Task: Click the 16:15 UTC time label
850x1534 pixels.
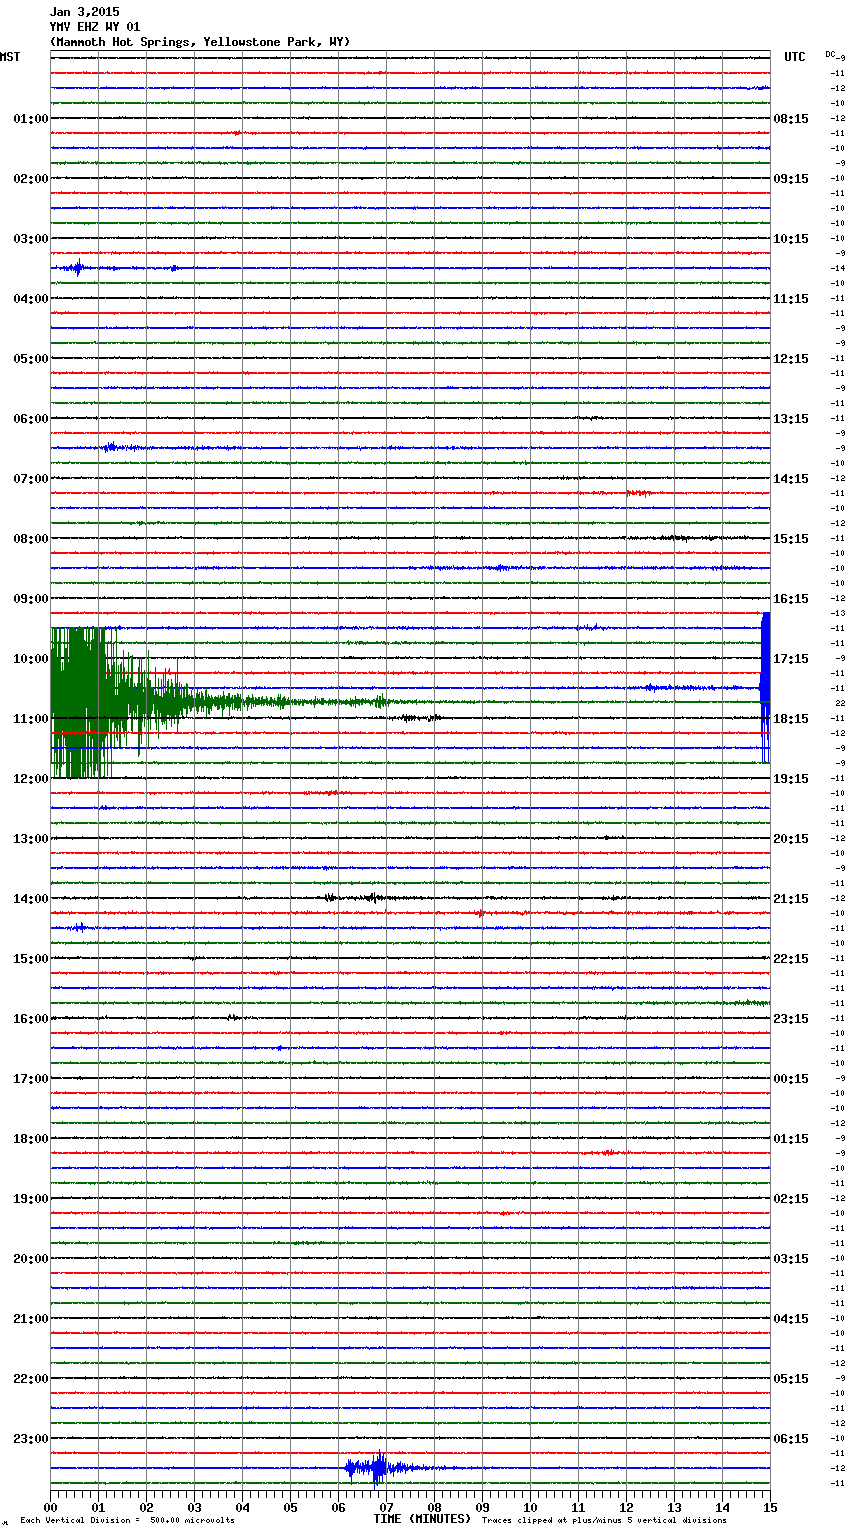Action: (x=791, y=599)
